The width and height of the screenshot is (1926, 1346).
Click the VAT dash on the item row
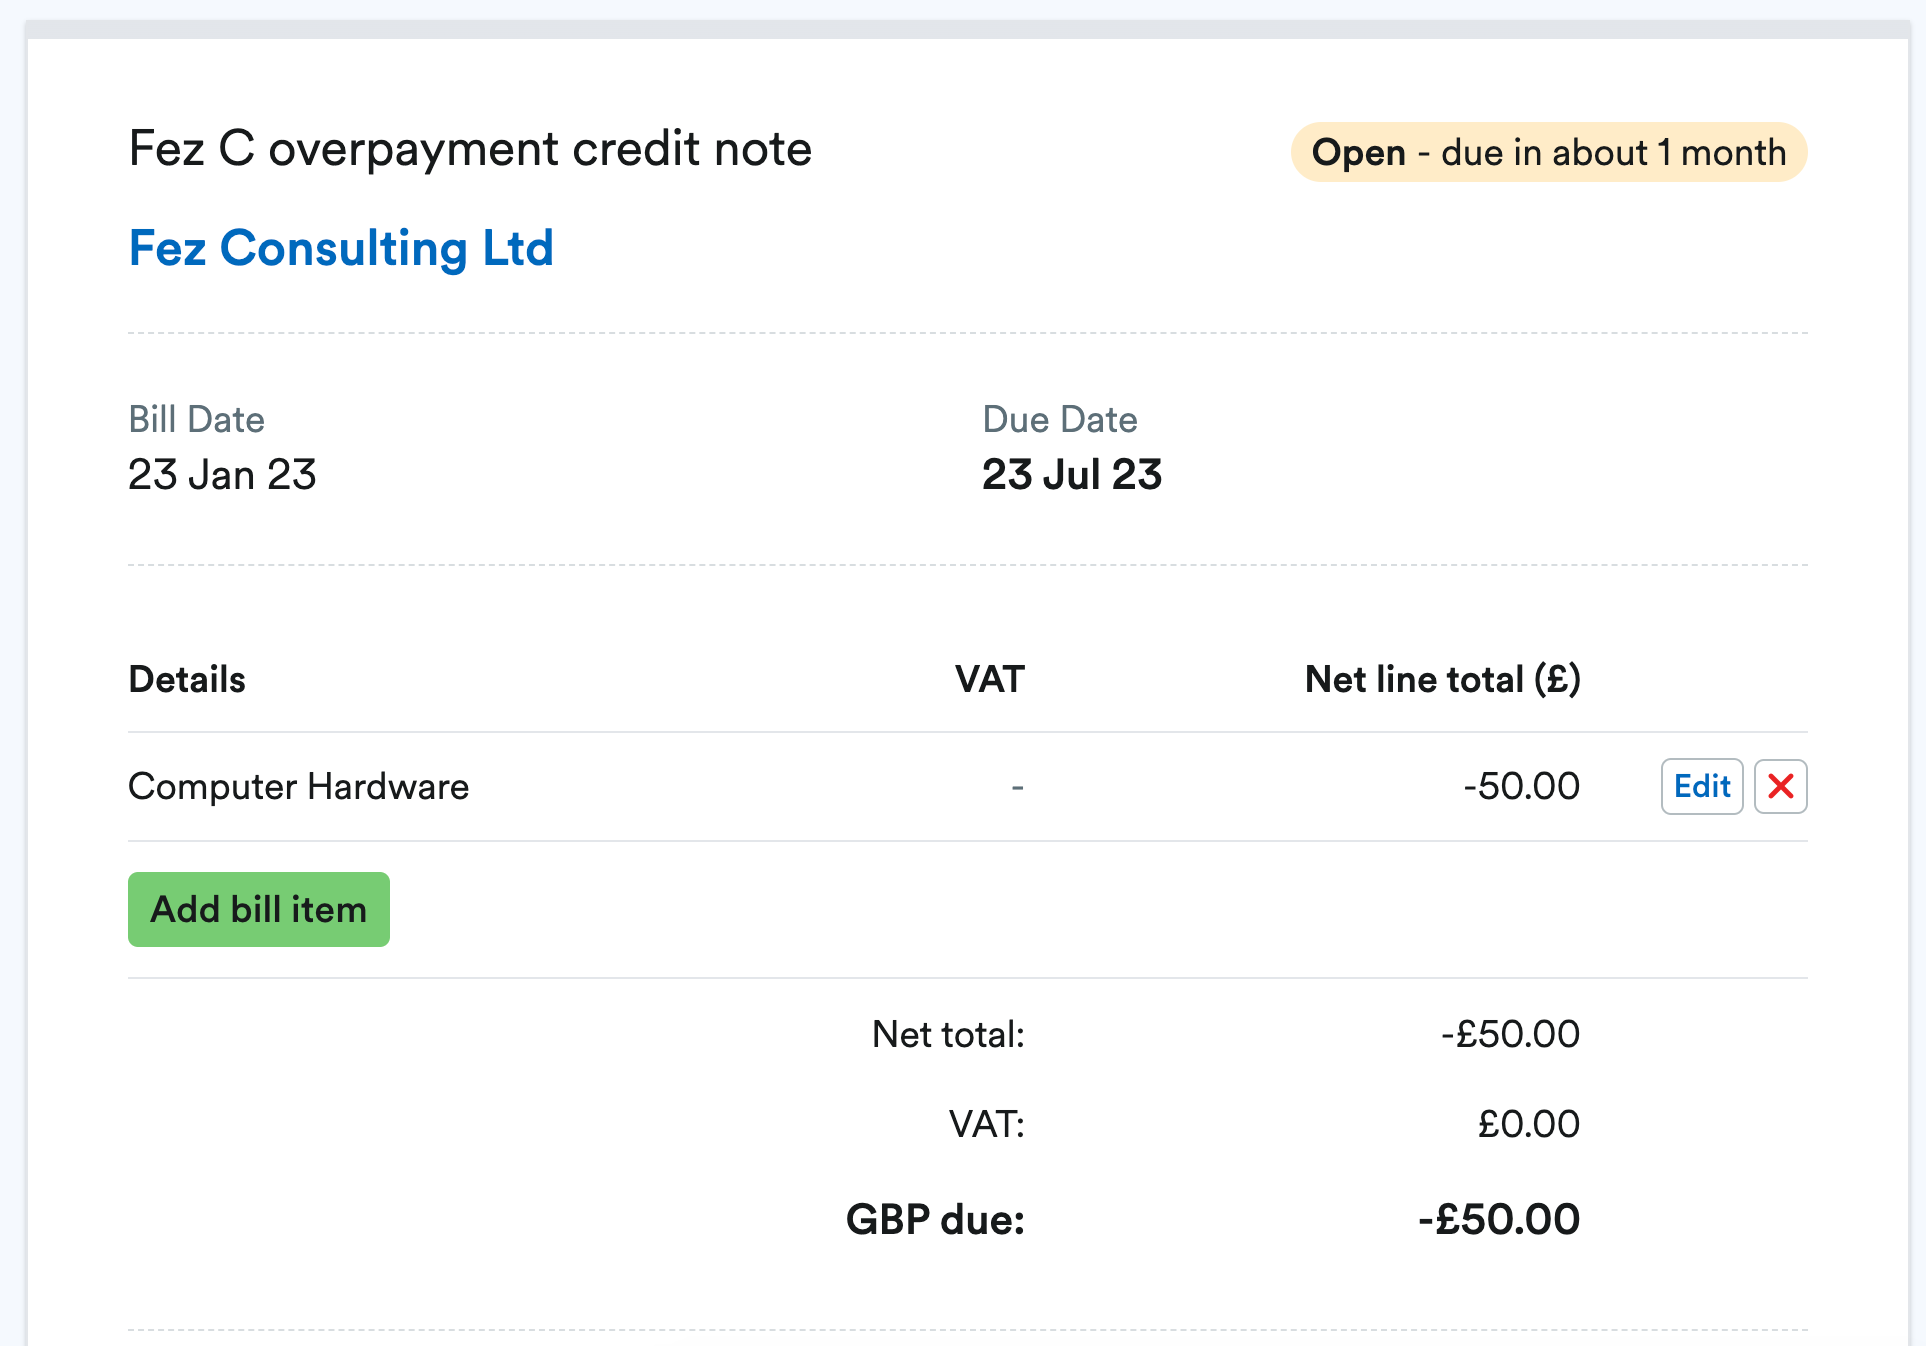coord(1018,786)
